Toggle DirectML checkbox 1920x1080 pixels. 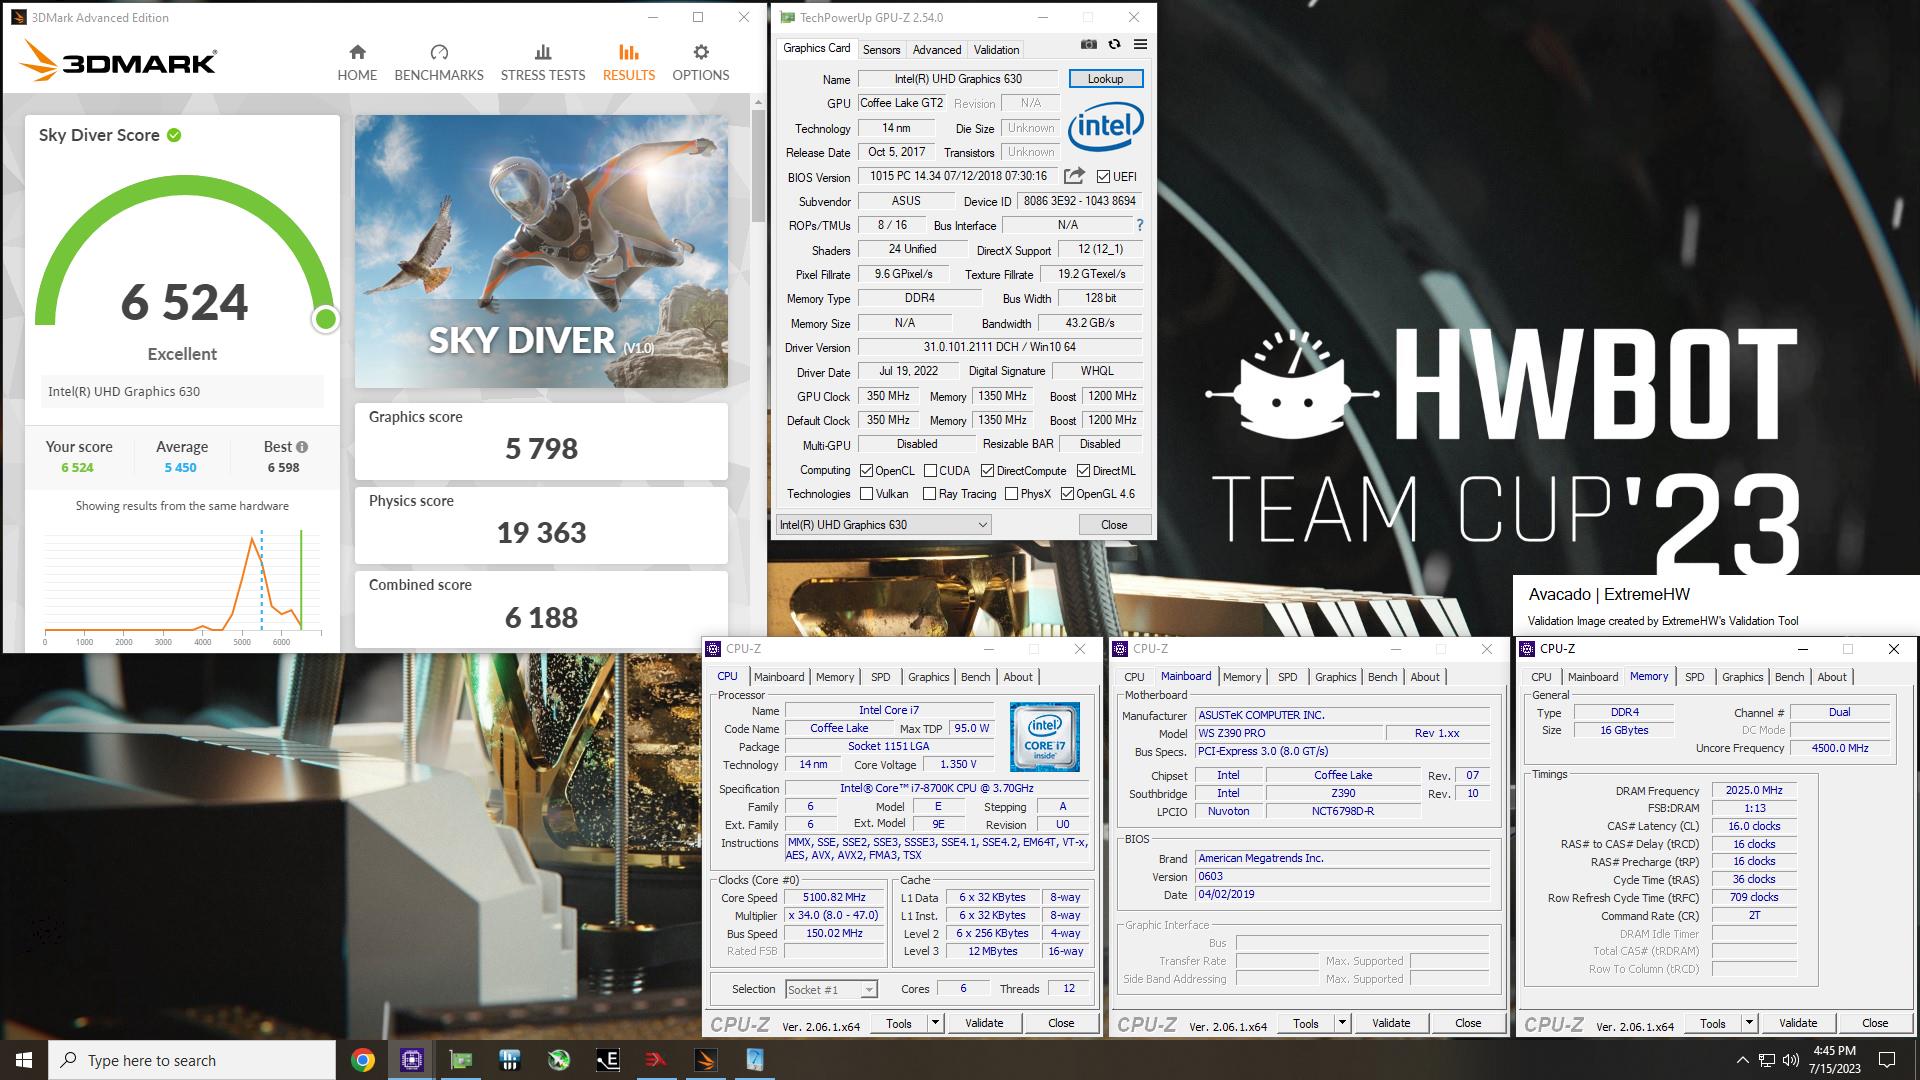click(x=1083, y=470)
